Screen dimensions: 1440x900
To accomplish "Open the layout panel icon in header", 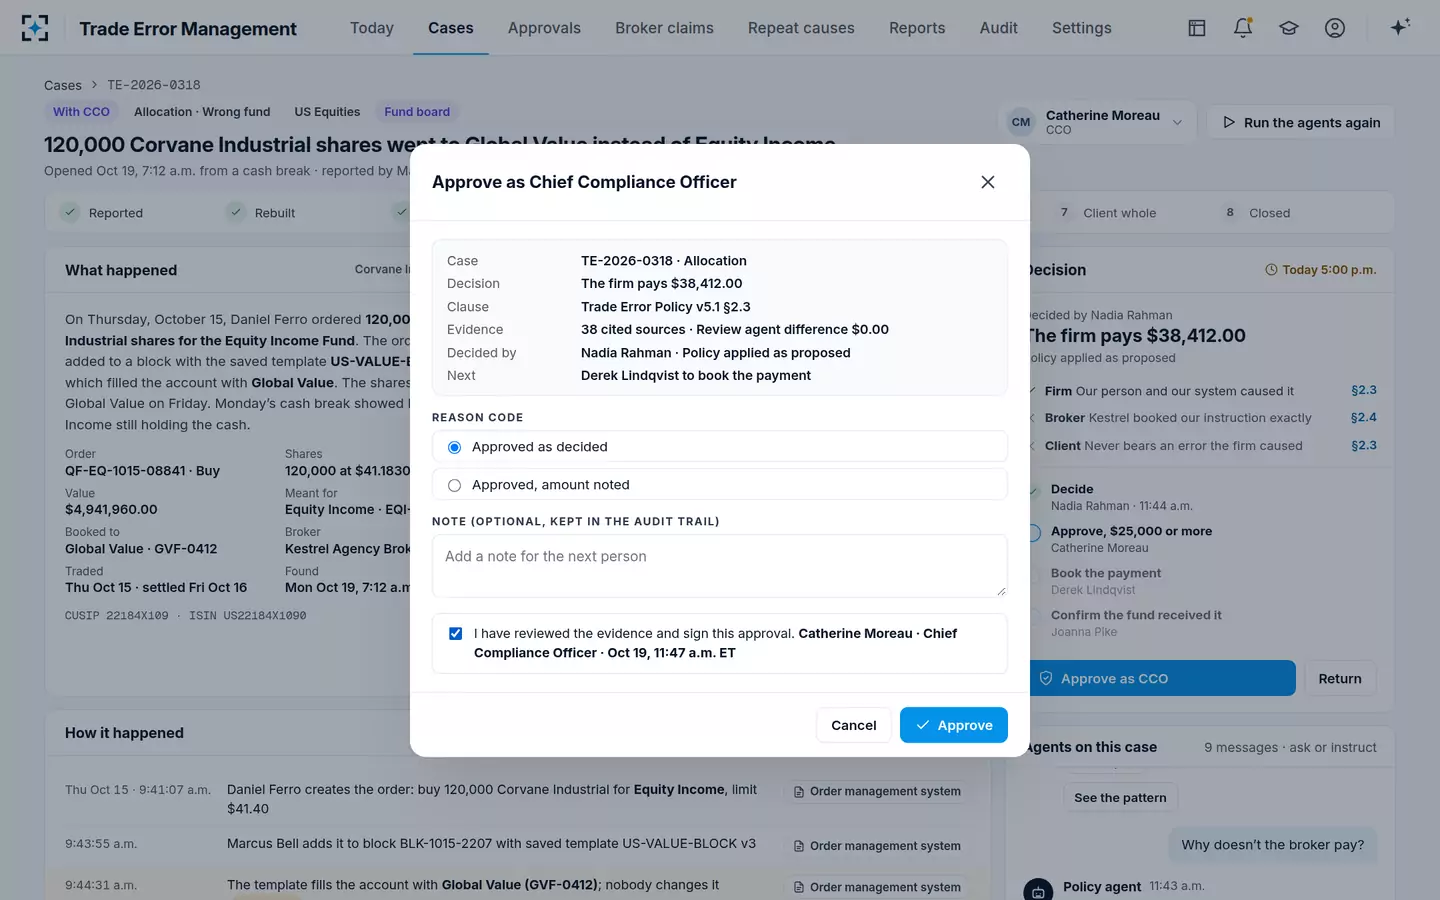I will pos(1197,28).
